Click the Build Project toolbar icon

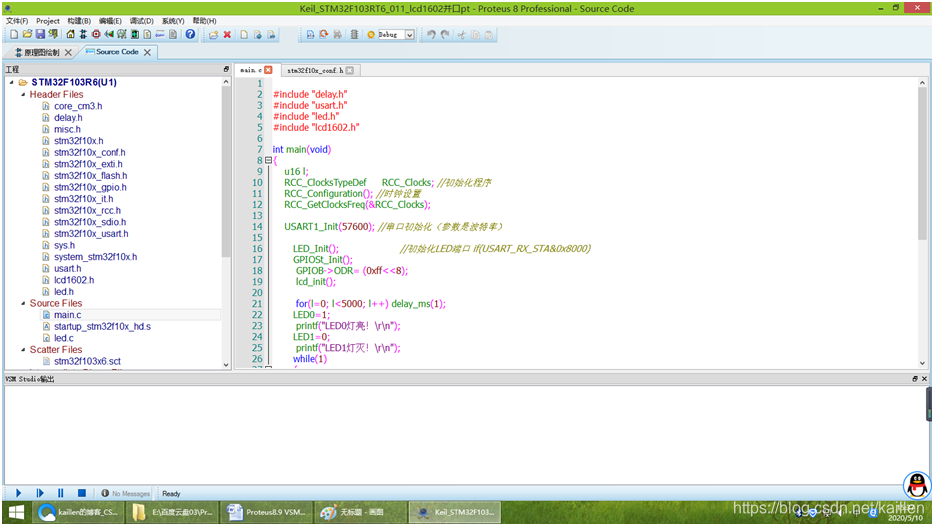click(x=310, y=35)
